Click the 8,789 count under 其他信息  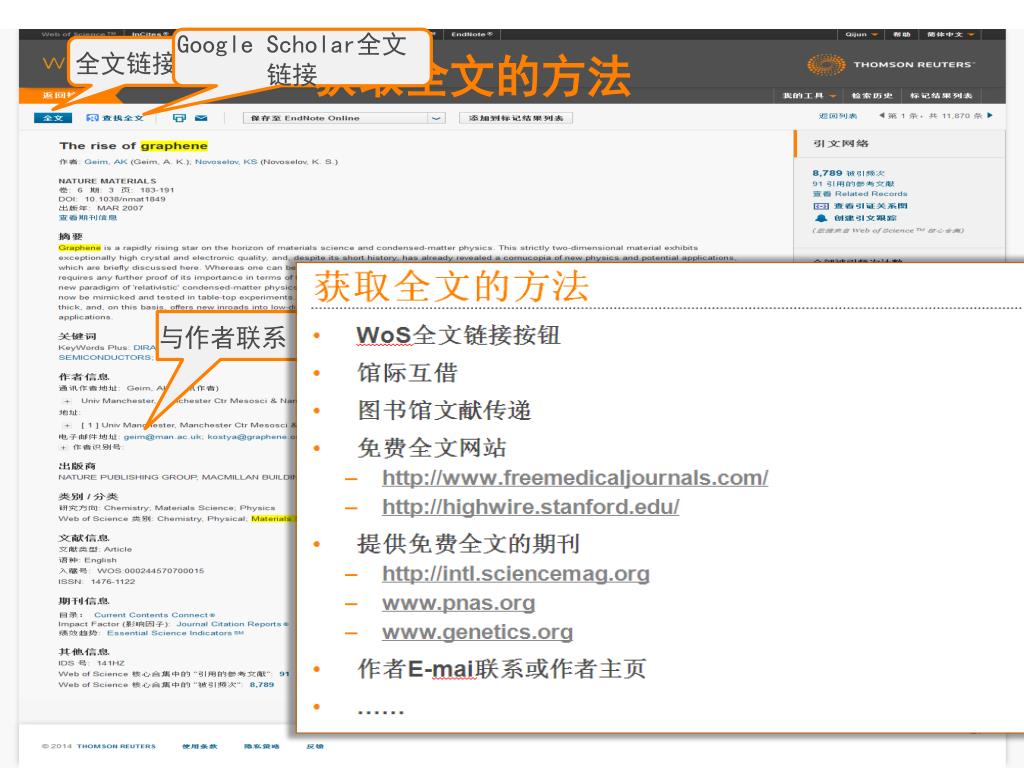click(262, 685)
